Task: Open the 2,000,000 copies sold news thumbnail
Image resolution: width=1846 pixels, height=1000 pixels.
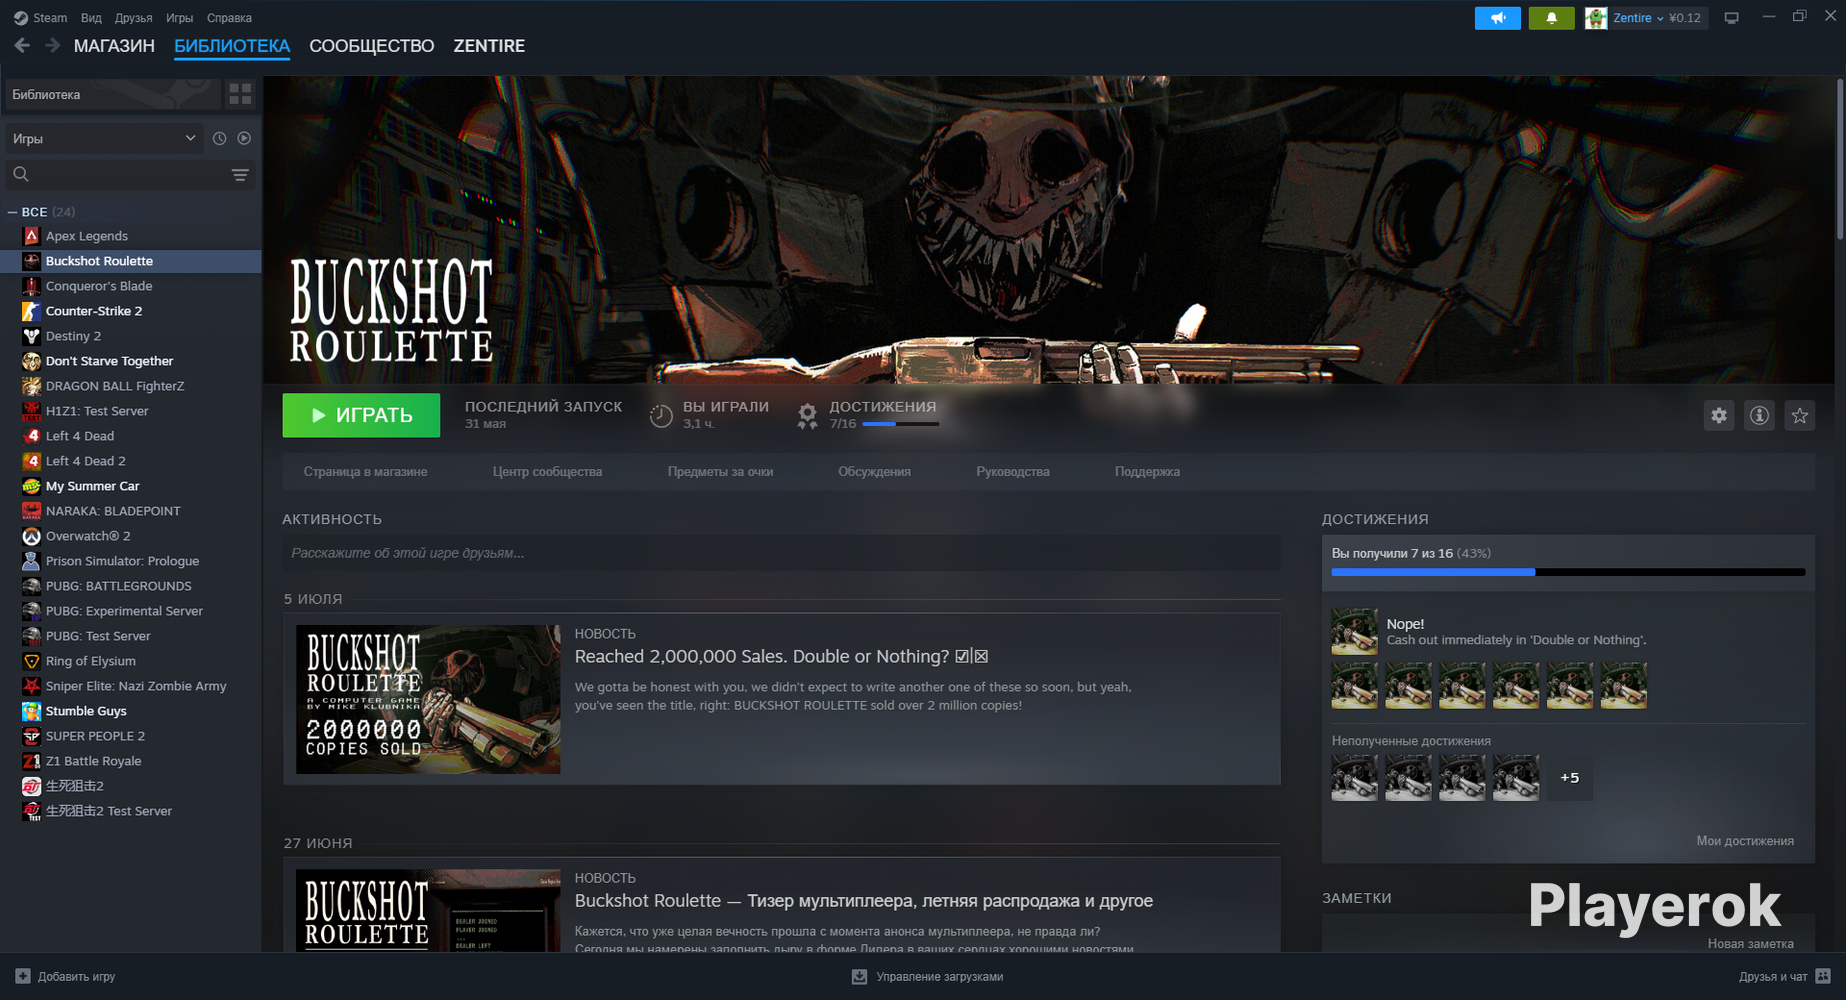Action: (x=428, y=699)
